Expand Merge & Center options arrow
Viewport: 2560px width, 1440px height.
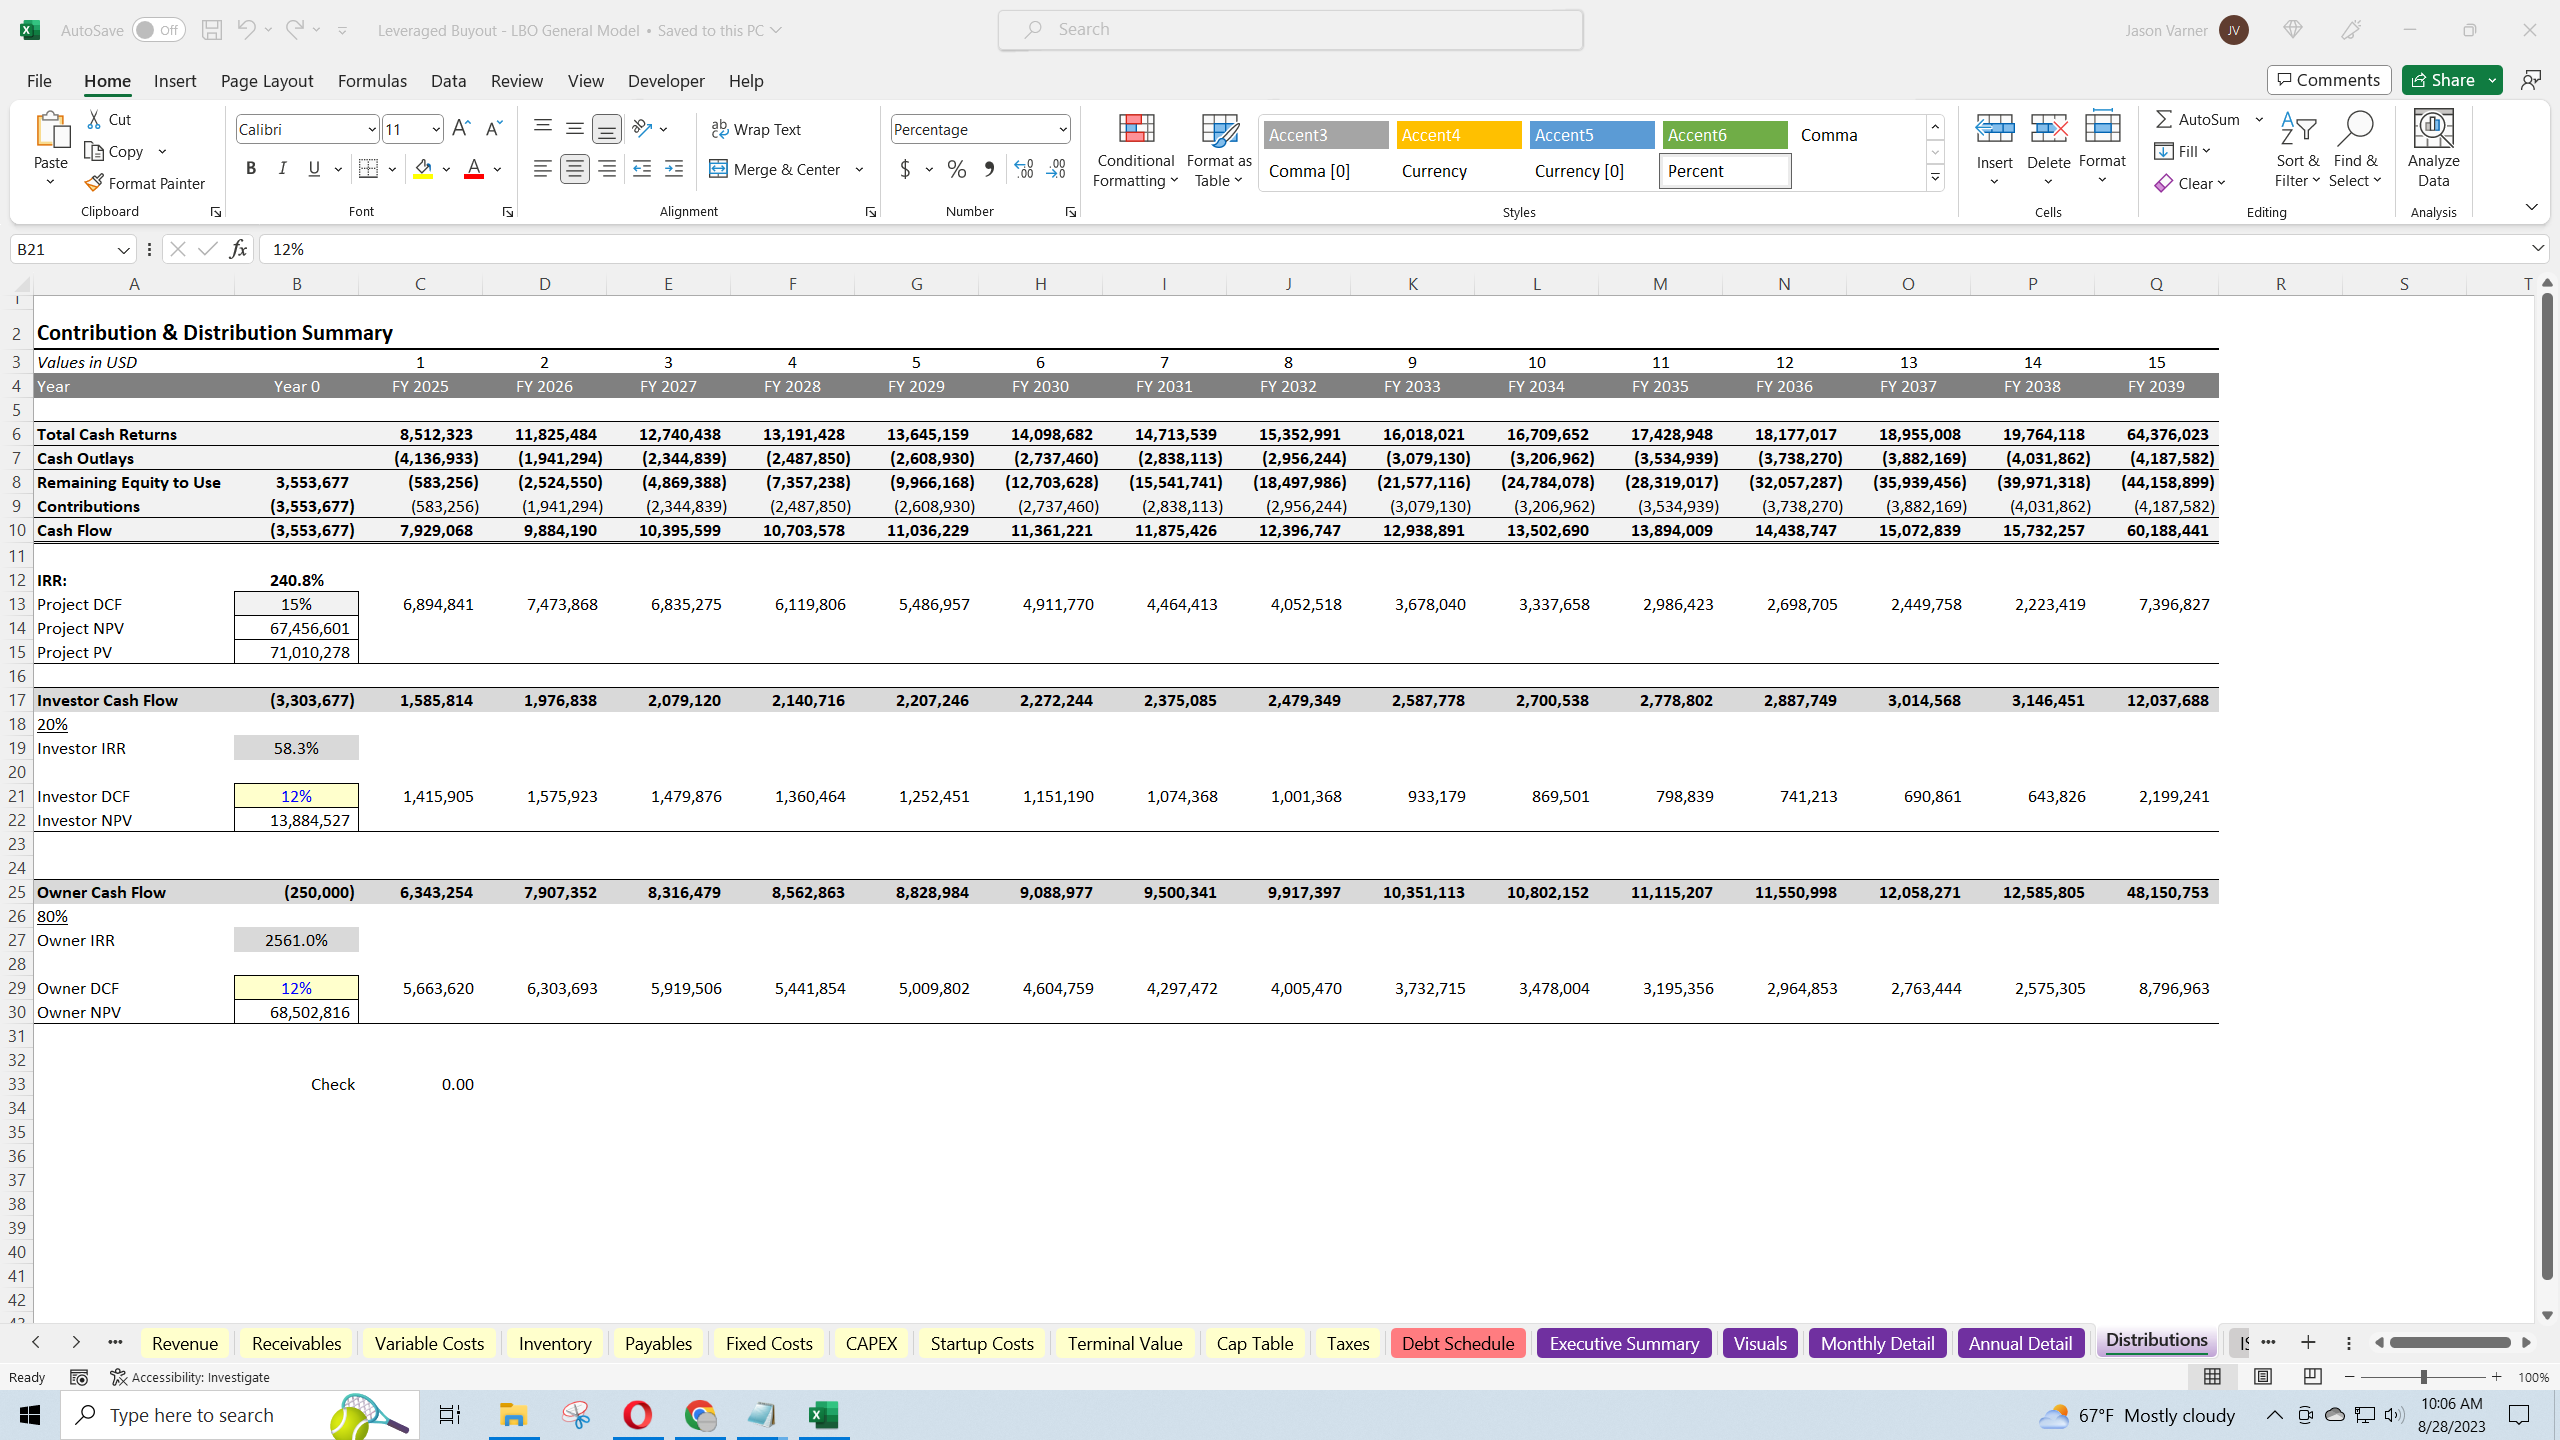859,169
